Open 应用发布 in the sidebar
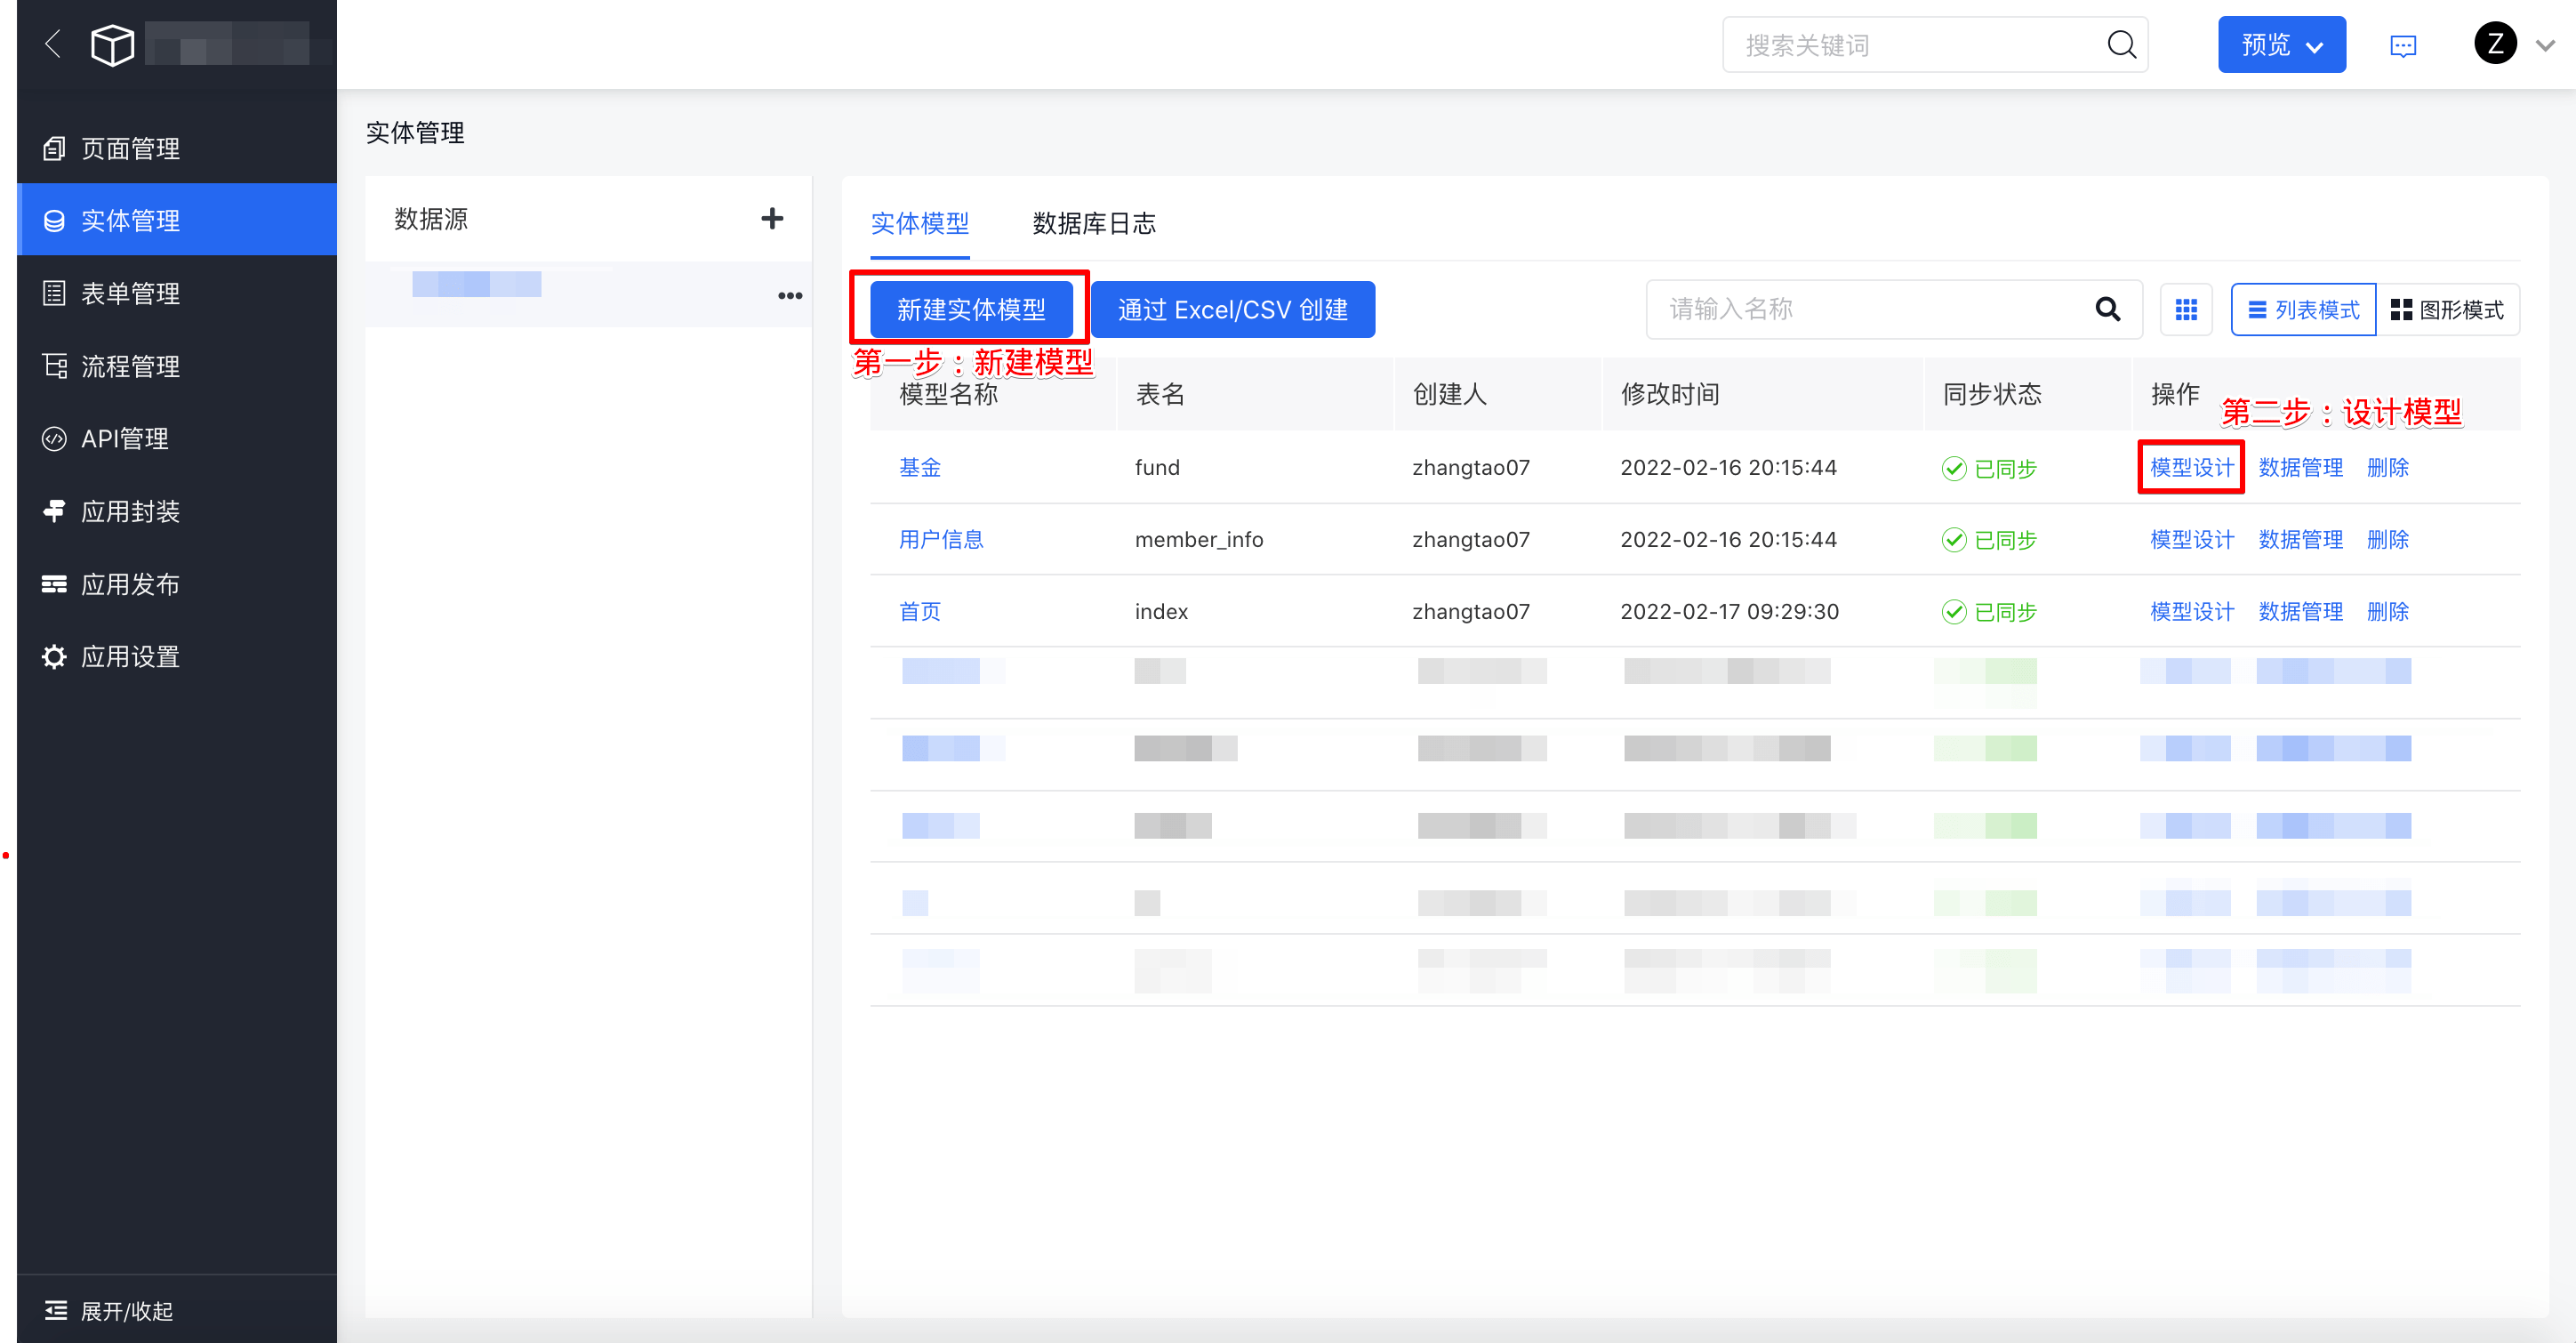Image resolution: width=2576 pixels, height=1343 pixels. pyautogui.click(x=177, y=584)
